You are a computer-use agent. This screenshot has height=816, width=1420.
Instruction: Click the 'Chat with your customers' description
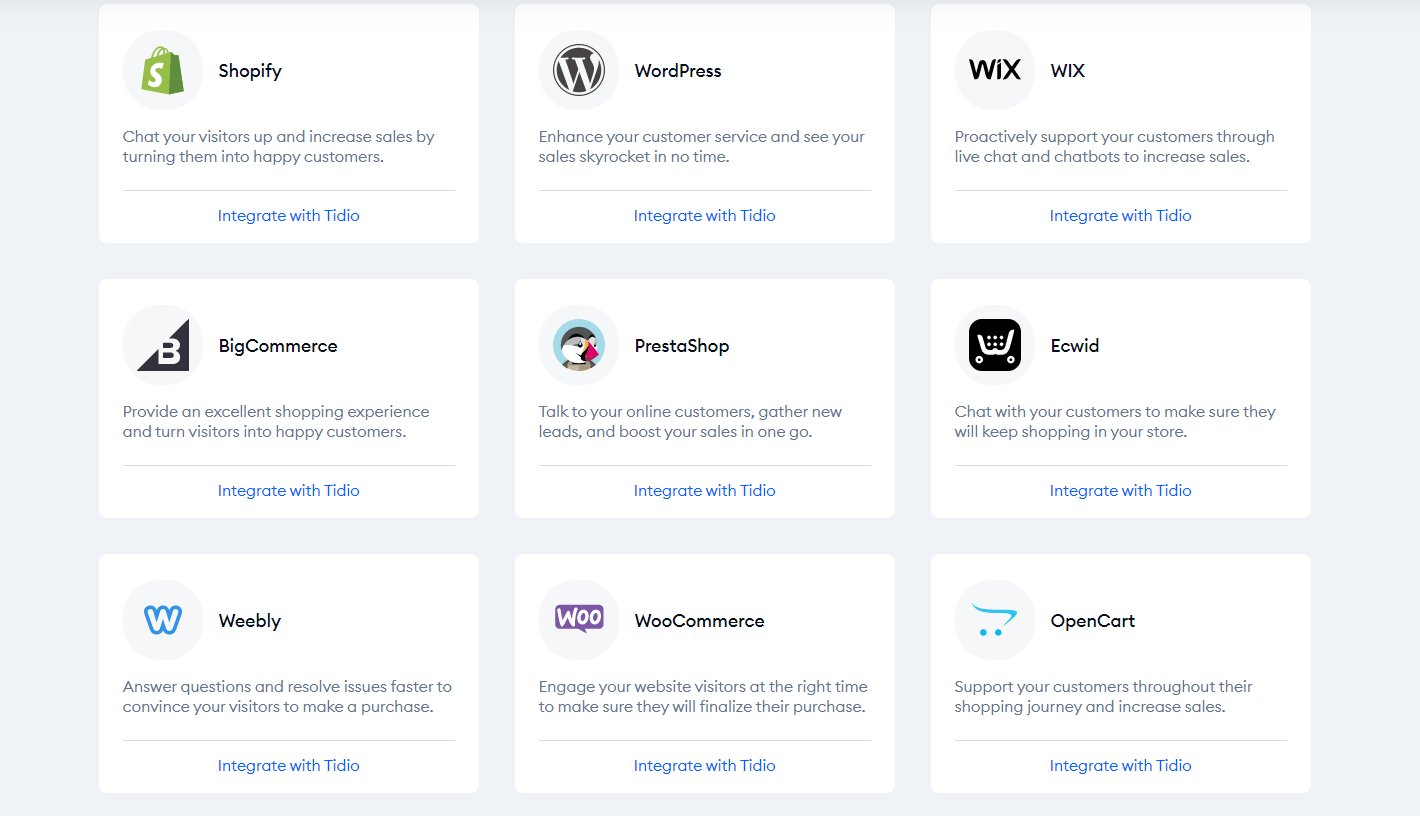(1115, 421)
